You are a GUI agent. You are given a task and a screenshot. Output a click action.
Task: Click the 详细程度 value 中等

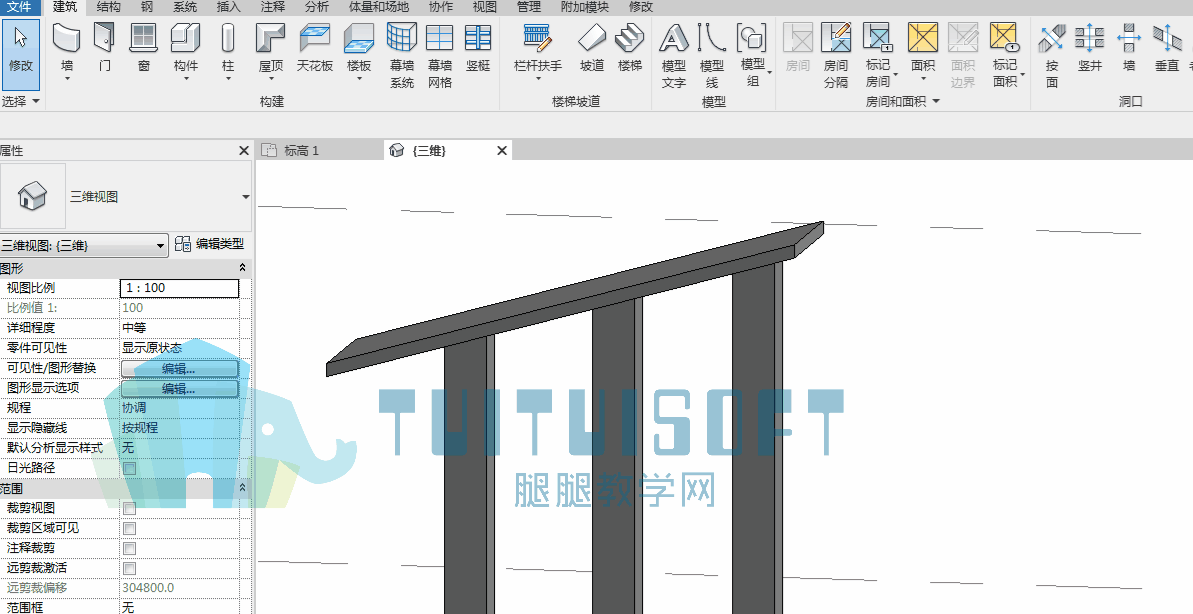pyautogui.click(x=180, y=328)
